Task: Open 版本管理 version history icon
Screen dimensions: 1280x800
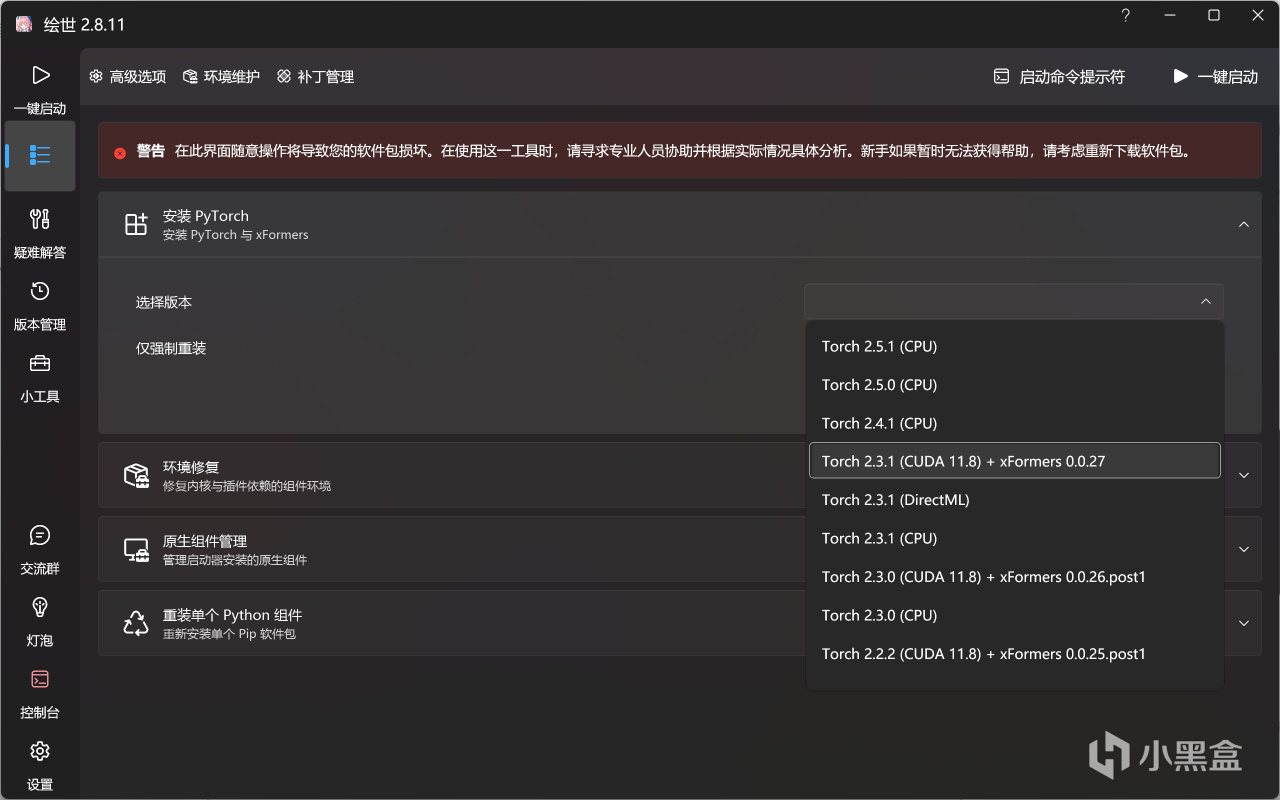Action: pyautogui.click(x=40, y=291)
